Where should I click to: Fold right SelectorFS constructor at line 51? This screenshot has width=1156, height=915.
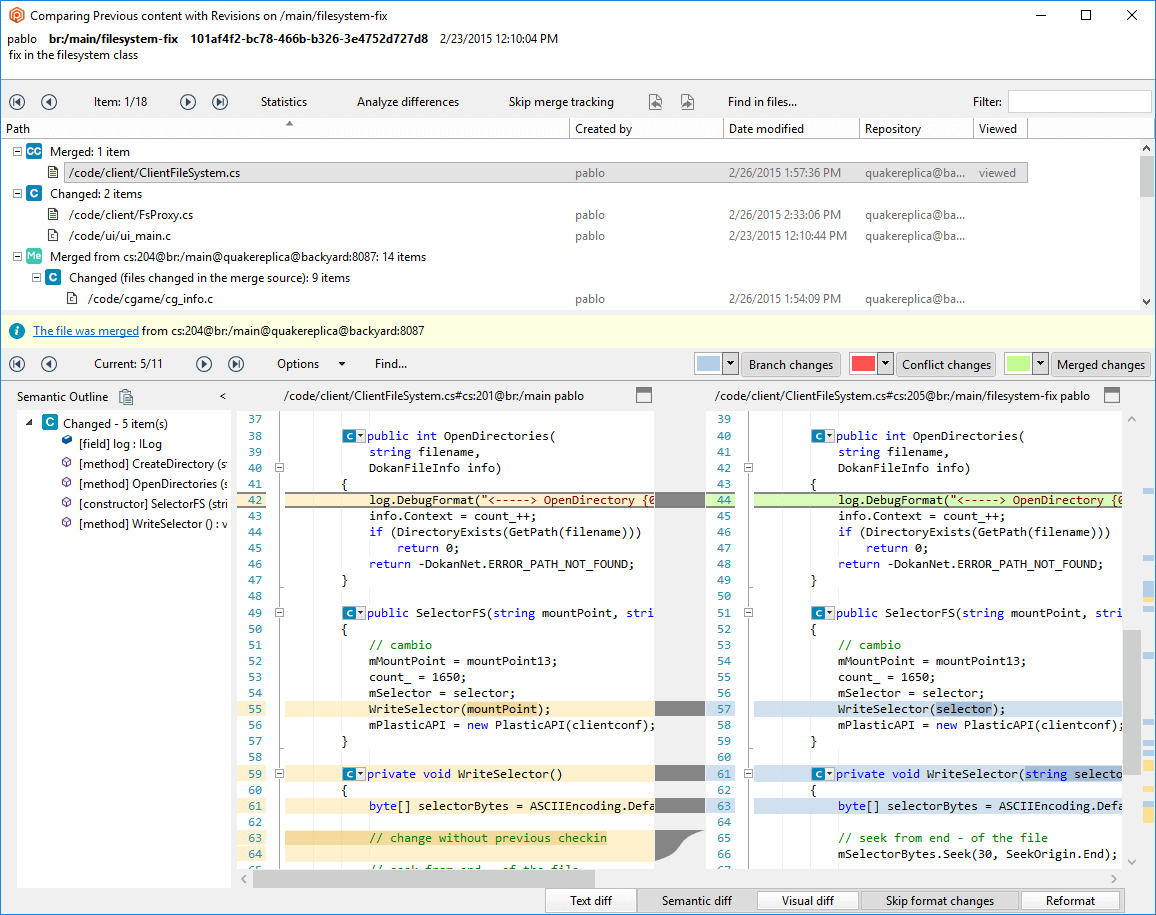pos(748,613)
